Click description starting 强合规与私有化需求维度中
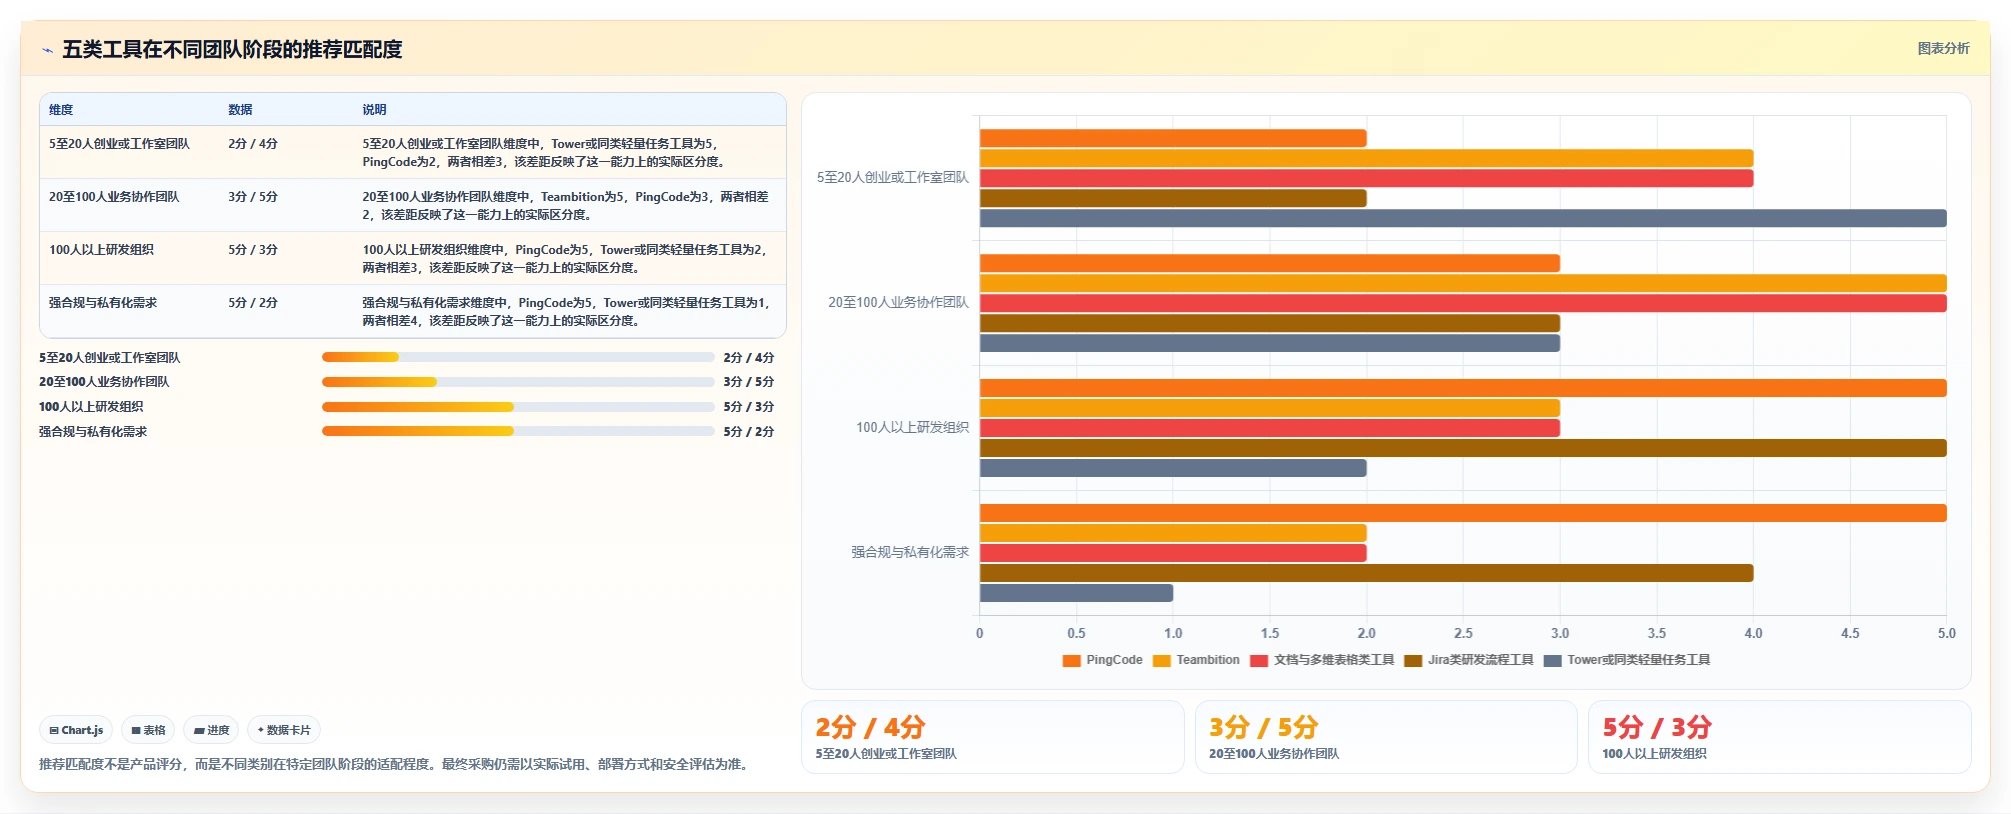Image resolution: width=2011 pixels, height=814 pixels. pyautogui.click(x=567, y=312)
